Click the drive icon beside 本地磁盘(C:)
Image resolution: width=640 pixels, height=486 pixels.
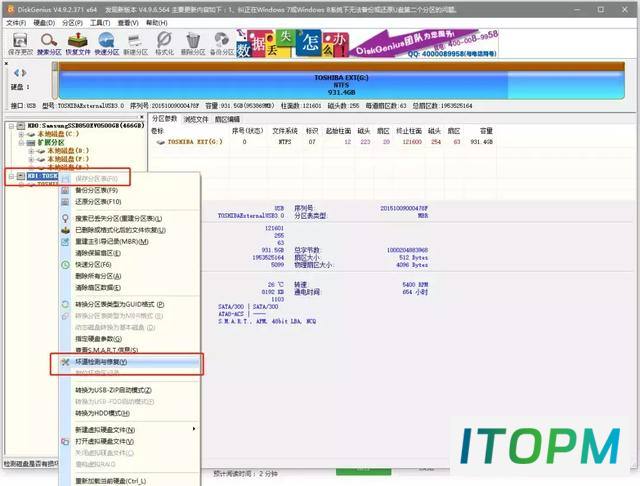point(31,134)
